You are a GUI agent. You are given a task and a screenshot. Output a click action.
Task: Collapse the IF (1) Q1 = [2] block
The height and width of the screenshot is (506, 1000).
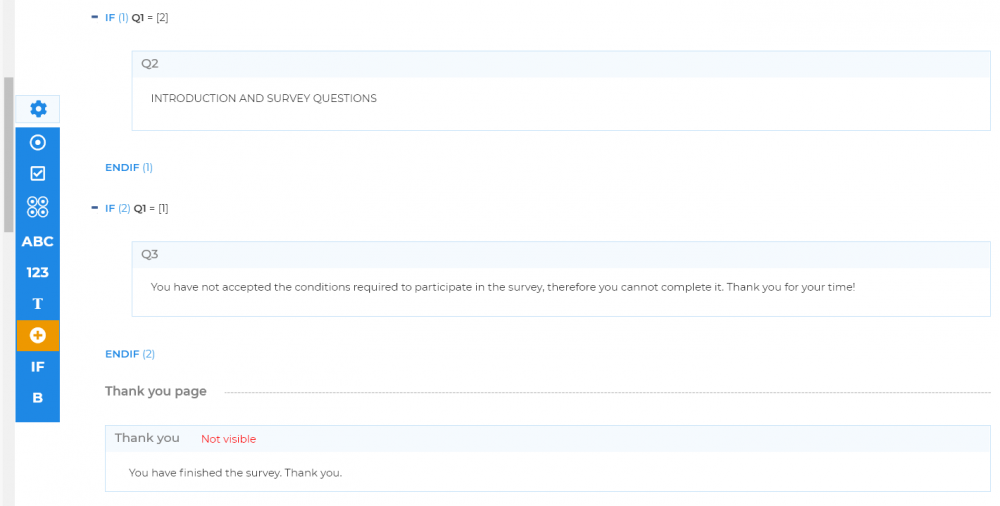pyautogui.click(x=94, y=17)
